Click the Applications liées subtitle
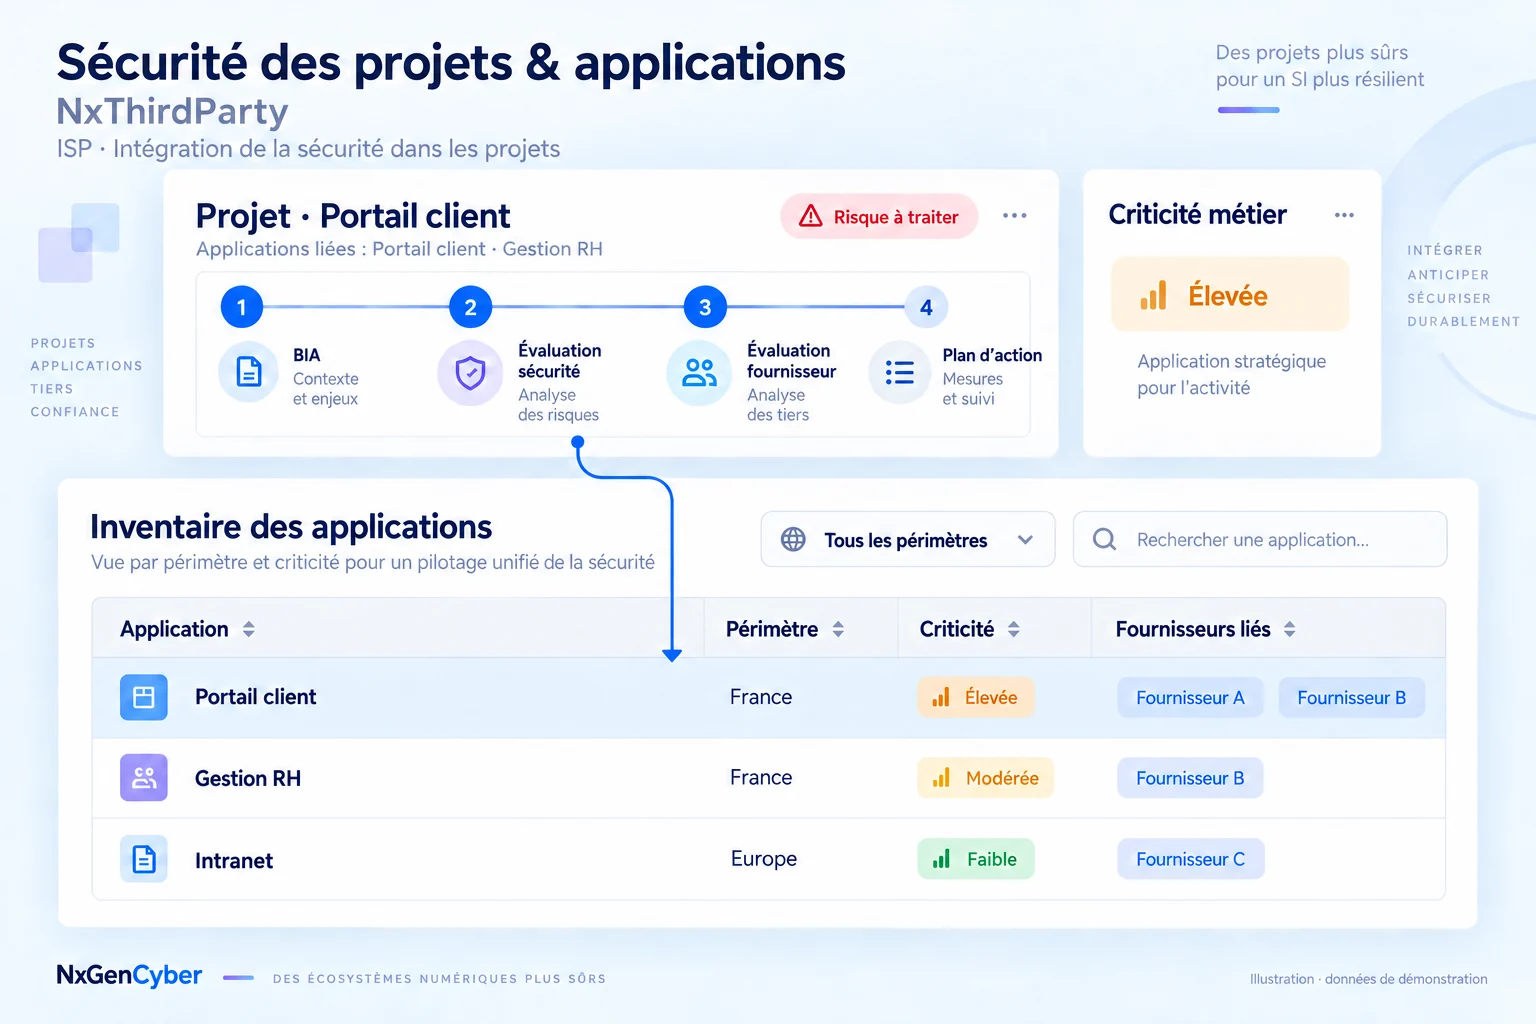Screen dimensions: 1536x1024 click(x=399, y=249)
